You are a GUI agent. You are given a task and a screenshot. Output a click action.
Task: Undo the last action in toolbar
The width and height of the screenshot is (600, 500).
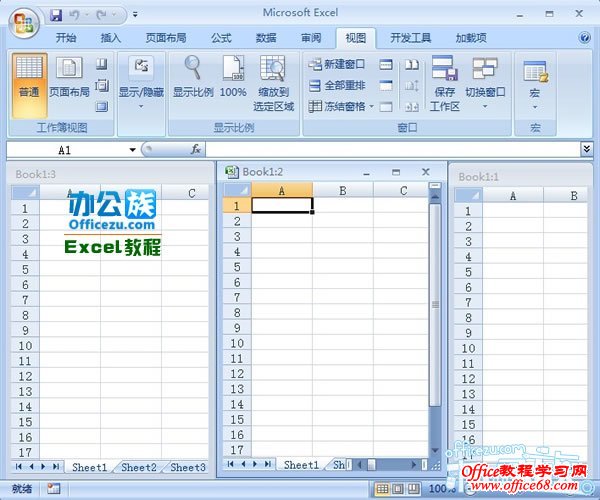74,15
